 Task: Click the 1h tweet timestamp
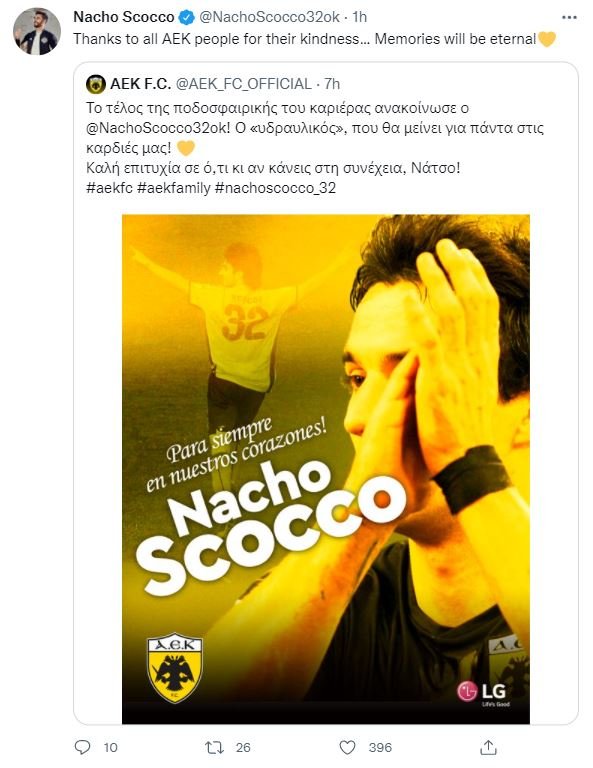360,17
